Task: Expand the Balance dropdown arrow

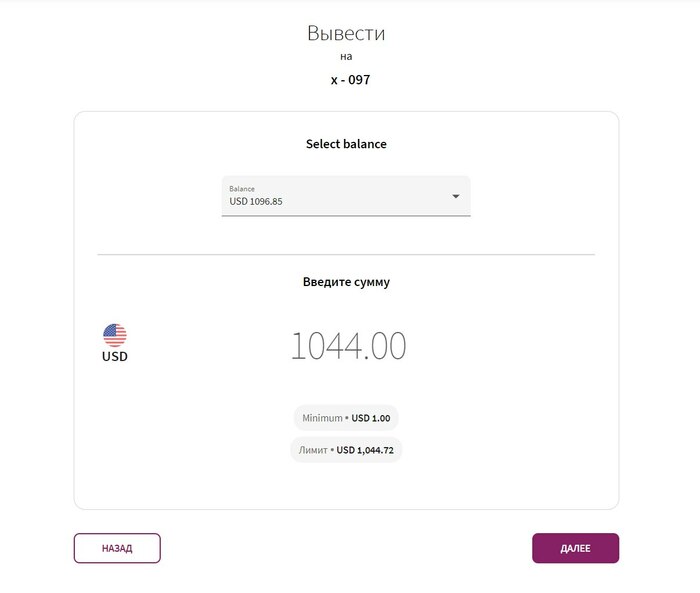Action: [x=455, y=196]
